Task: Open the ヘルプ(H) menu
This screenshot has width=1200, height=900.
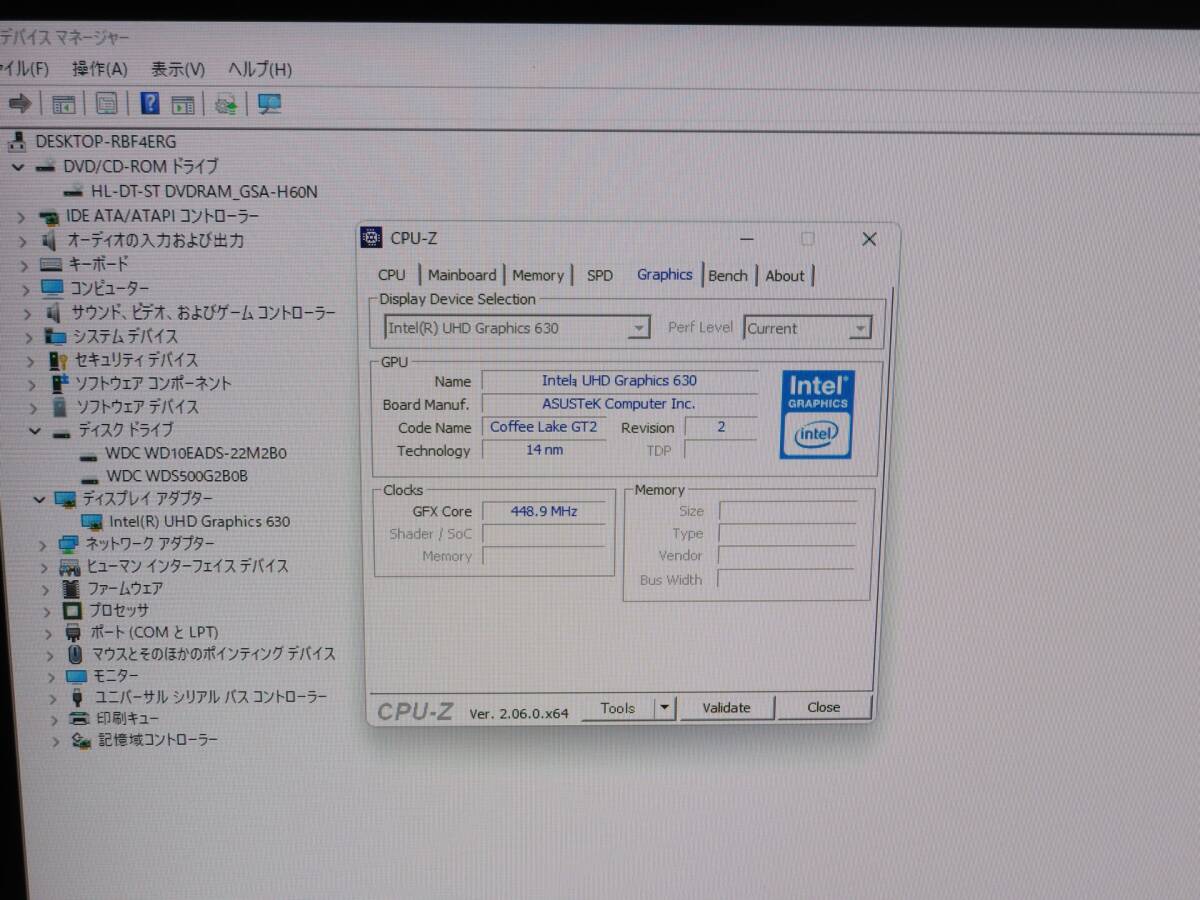Action: click(x=260, y=69)
